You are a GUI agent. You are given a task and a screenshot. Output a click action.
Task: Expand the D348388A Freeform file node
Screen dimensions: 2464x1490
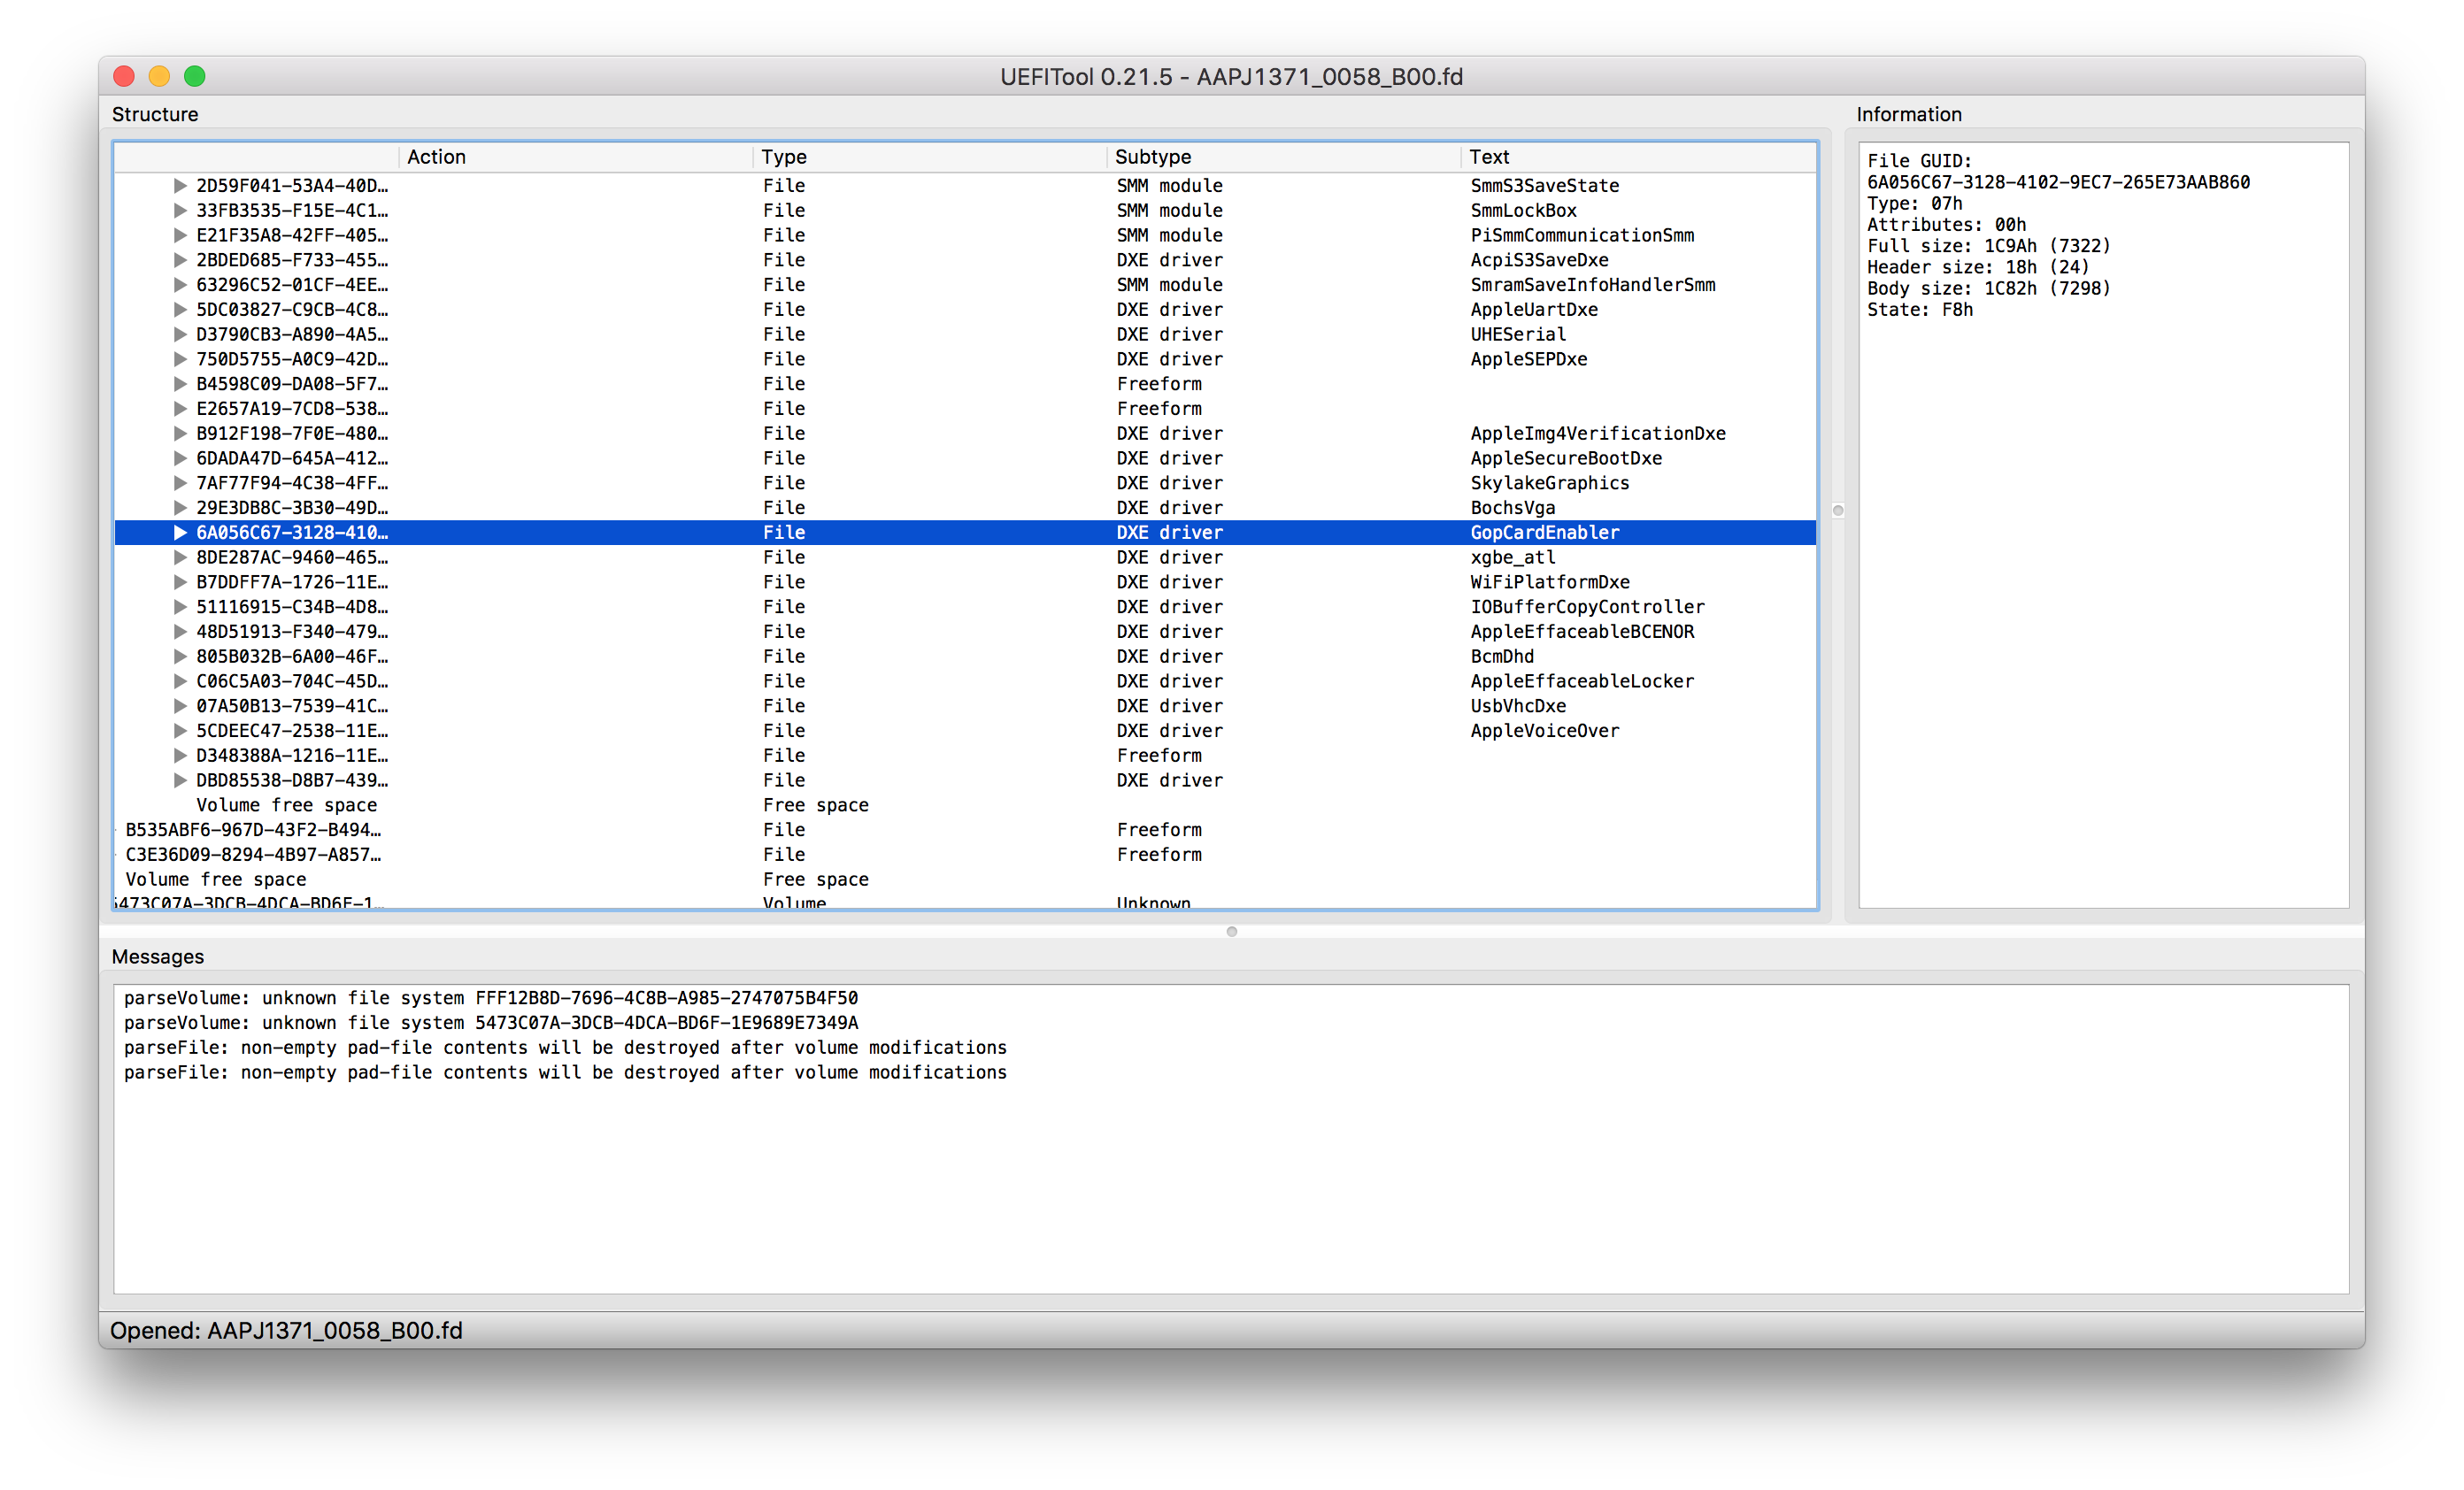(x=180, y=756)
